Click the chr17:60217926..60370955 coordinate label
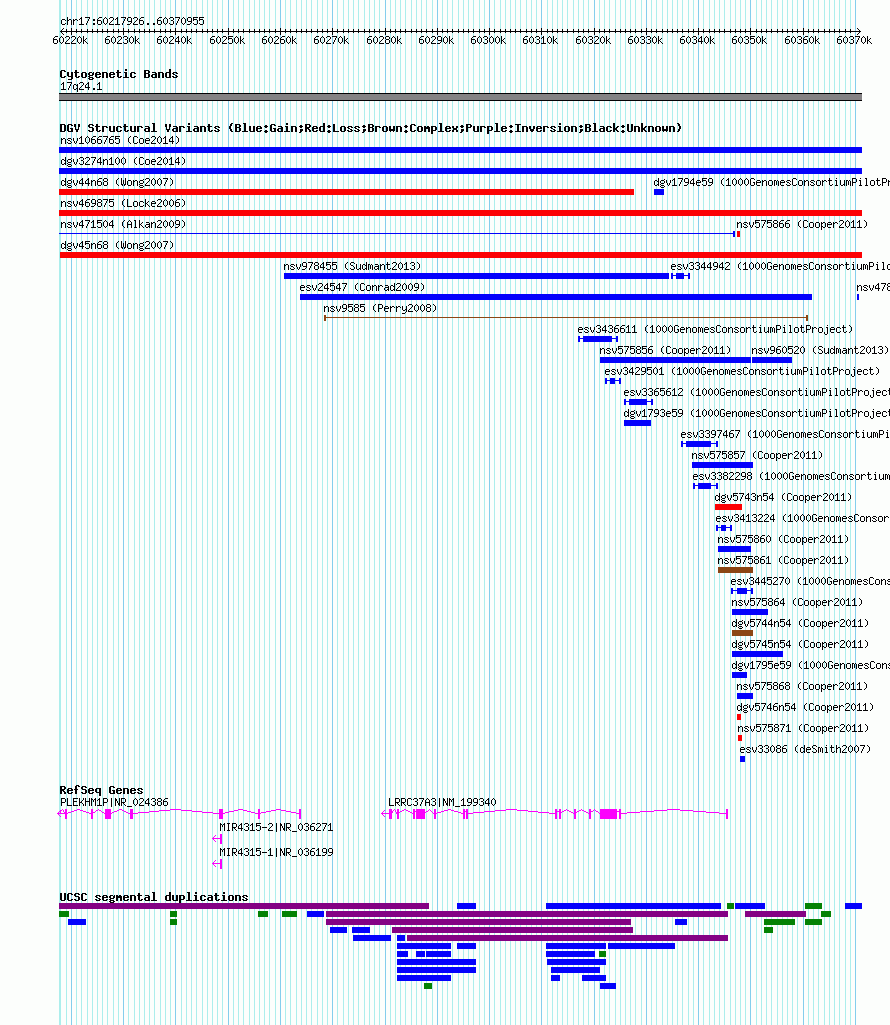The image size is (890, 1025). 132,21
